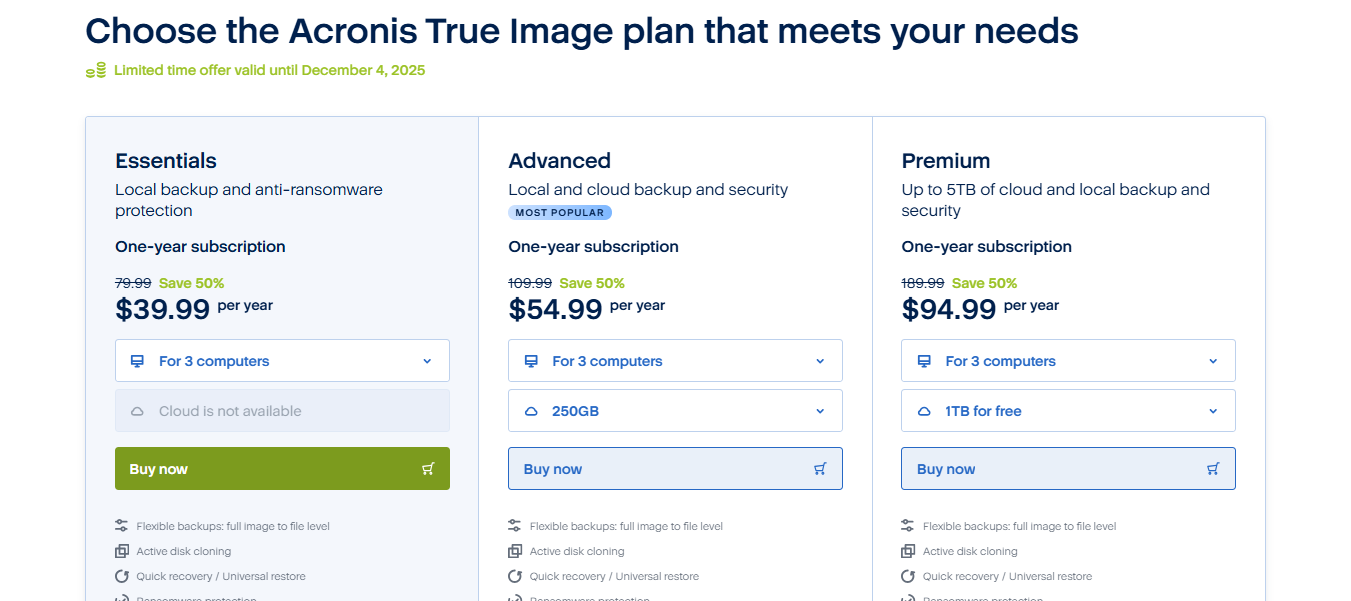This screenshot has height=601, width=1351.
Task: Click the cart icon in Essentials Buy now
Action: coord(428,469)
